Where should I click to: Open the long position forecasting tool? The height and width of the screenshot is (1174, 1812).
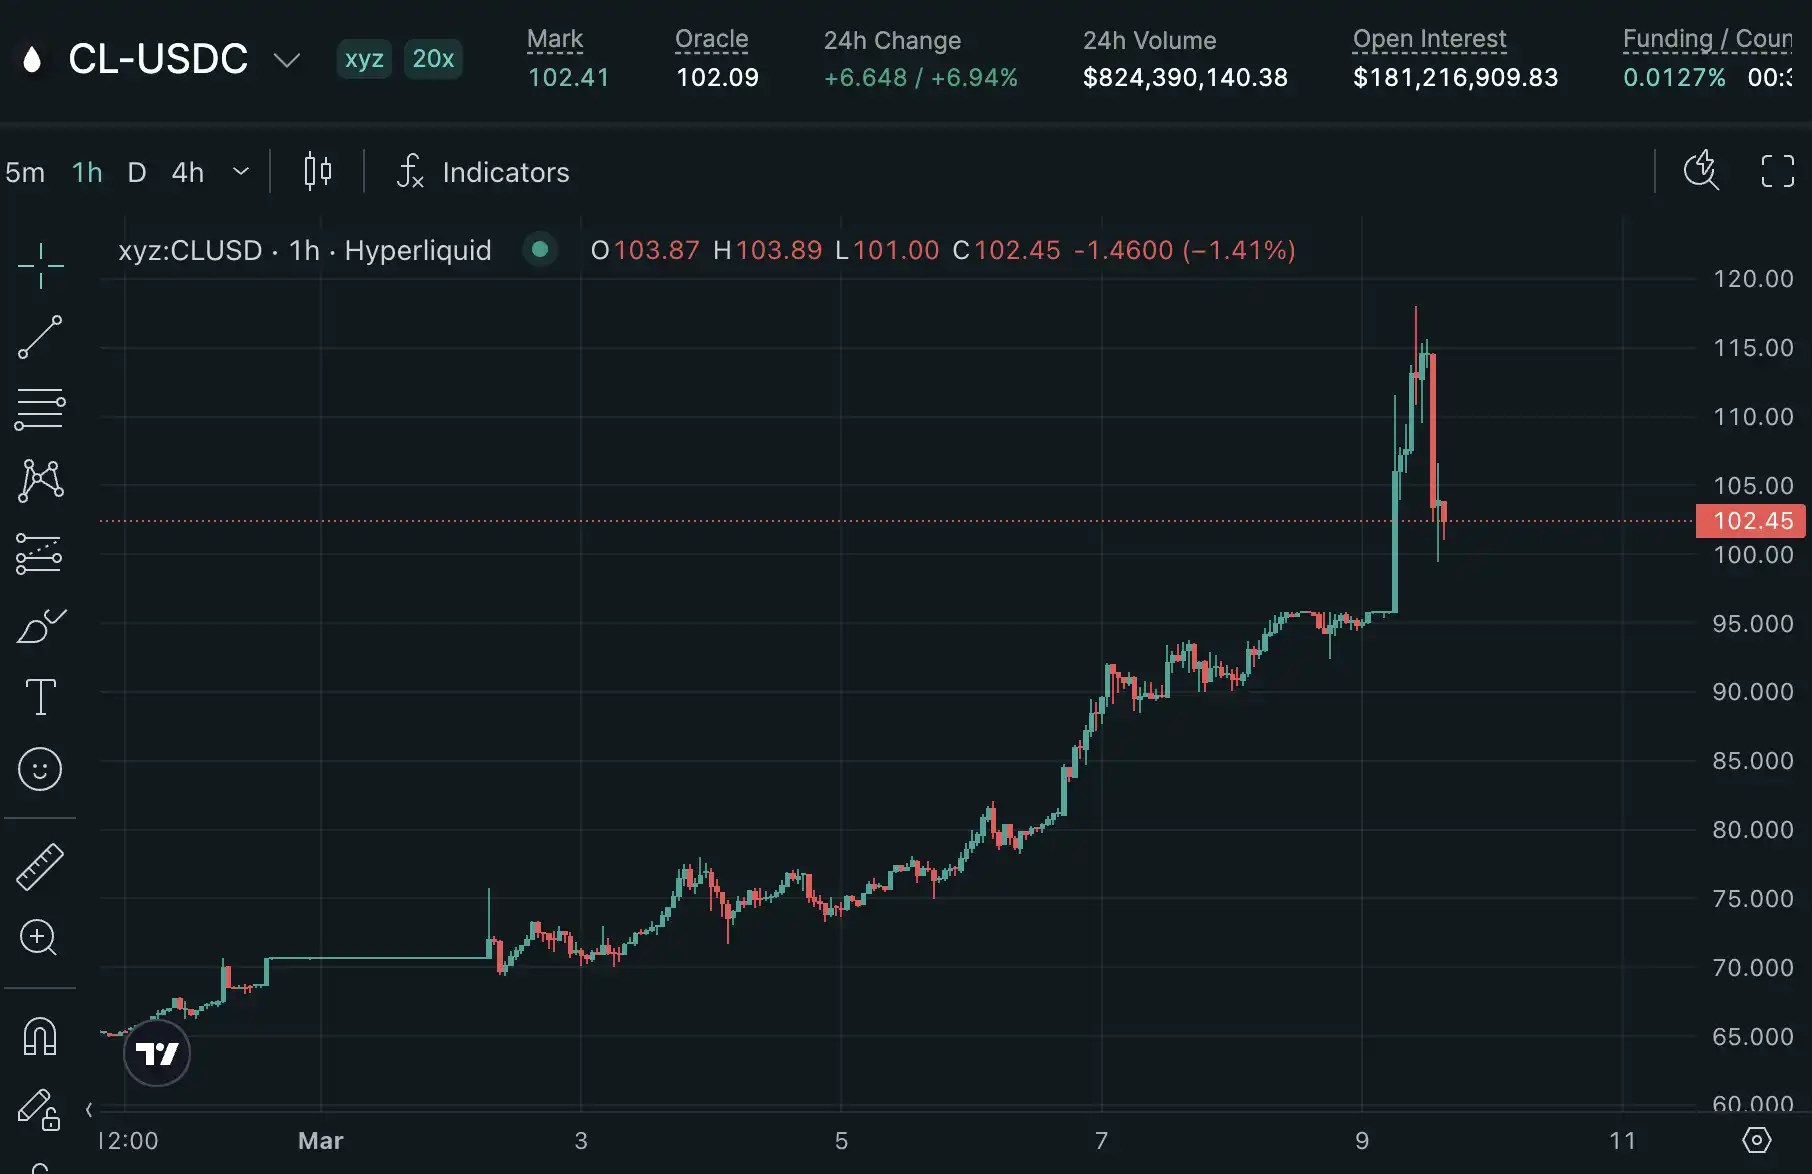pos(40,553)
